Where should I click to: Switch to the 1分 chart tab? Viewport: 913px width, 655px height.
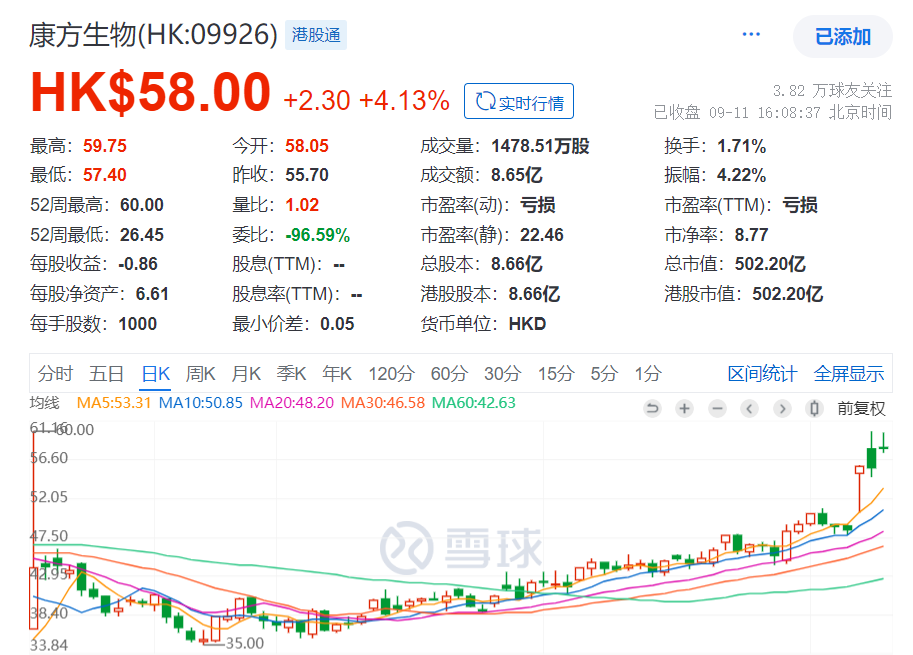(x=647, y=374)
